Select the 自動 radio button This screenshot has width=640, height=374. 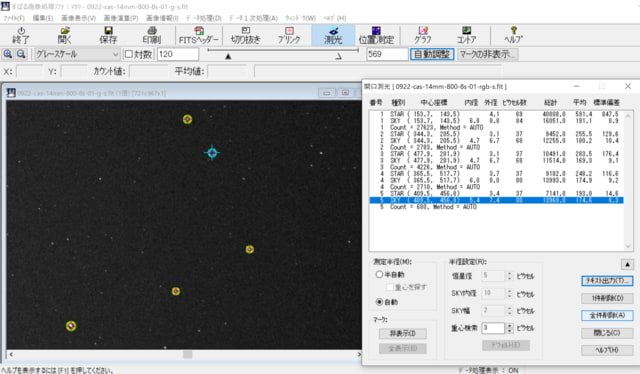pyautogui.click(x=379, y=302)
